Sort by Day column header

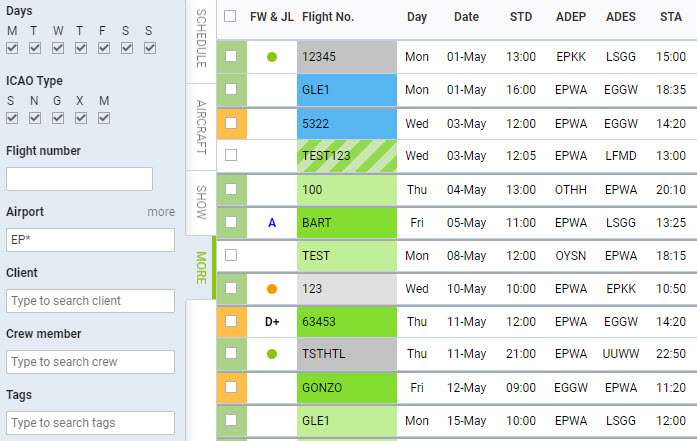[x=417, y=17]
